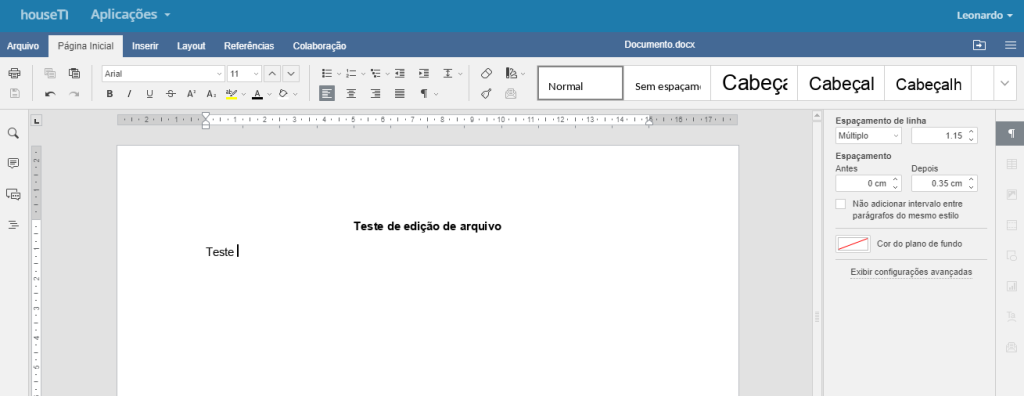
Task: Justify the paragraph text
Action: point(400,93)
